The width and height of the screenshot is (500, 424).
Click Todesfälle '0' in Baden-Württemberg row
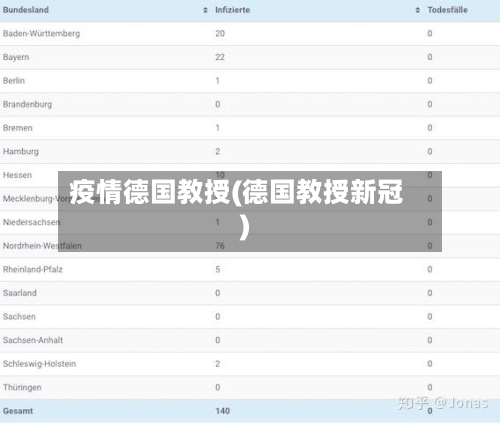430,34
